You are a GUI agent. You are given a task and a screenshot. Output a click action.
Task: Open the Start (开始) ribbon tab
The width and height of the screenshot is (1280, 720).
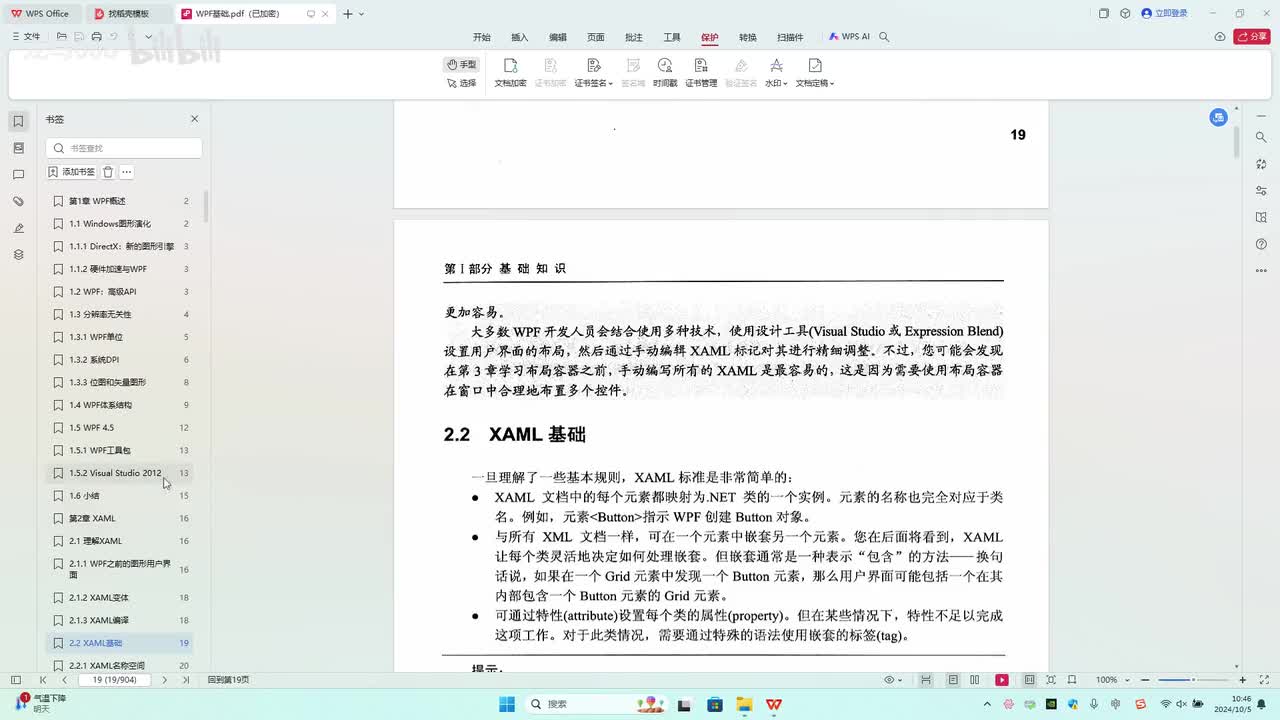(x=482, y=37)
